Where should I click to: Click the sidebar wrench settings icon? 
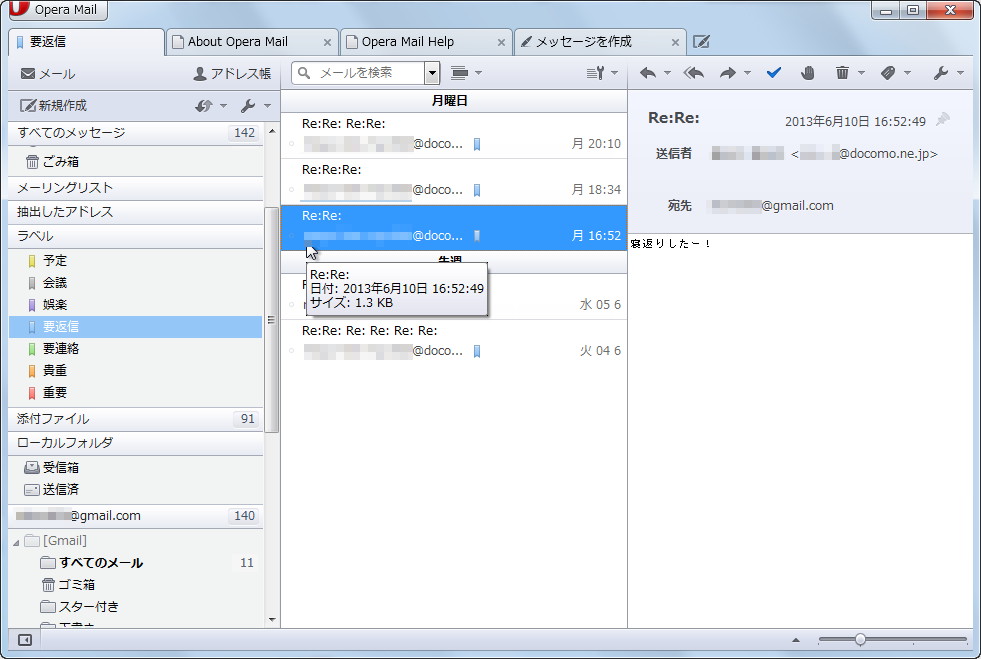[248, 106]
